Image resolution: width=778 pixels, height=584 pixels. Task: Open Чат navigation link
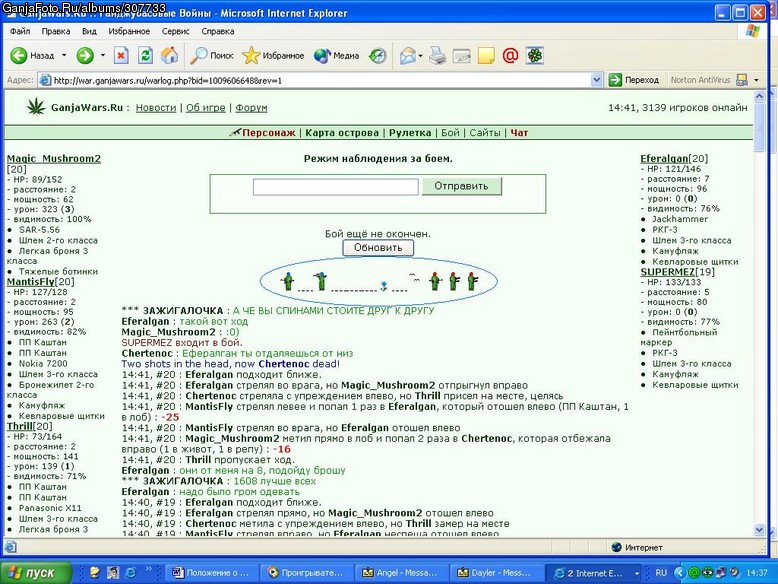[x=519, y=132]
